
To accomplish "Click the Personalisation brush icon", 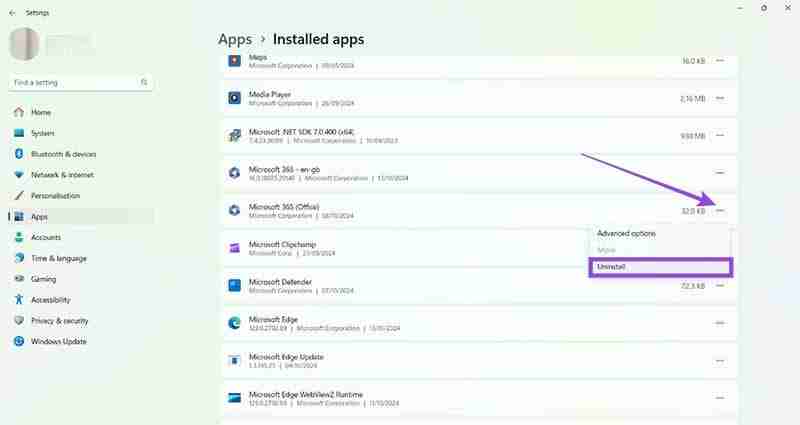I will 19,195.
